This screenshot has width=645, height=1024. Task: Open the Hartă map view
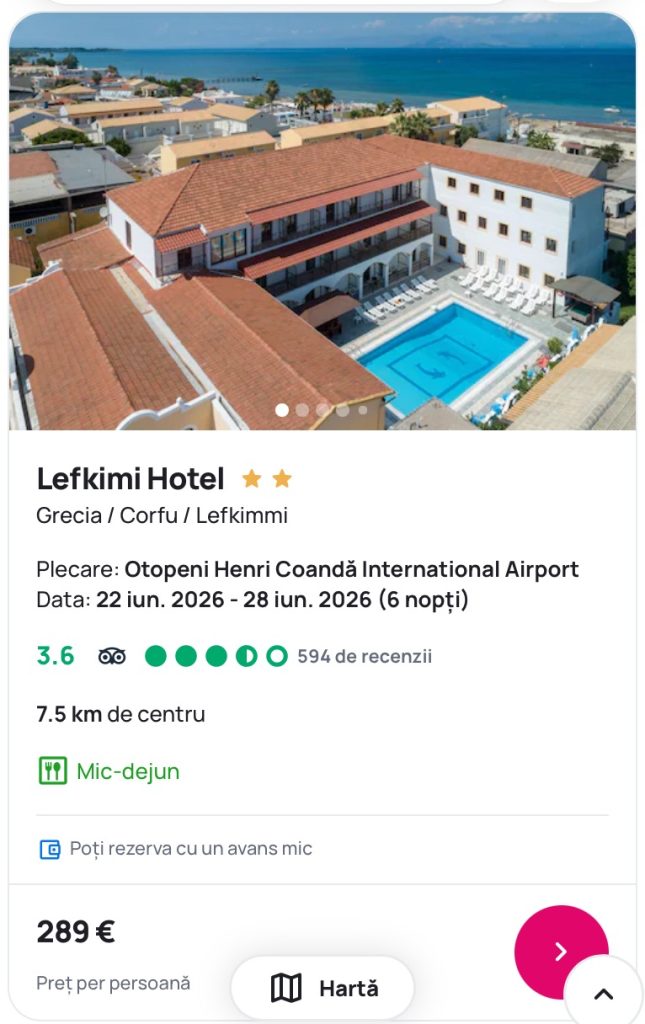(x=322, y=989)
